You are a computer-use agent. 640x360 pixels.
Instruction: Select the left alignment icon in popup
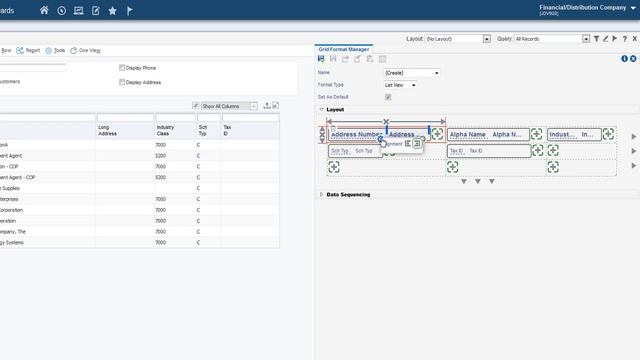tap(407, 144)
